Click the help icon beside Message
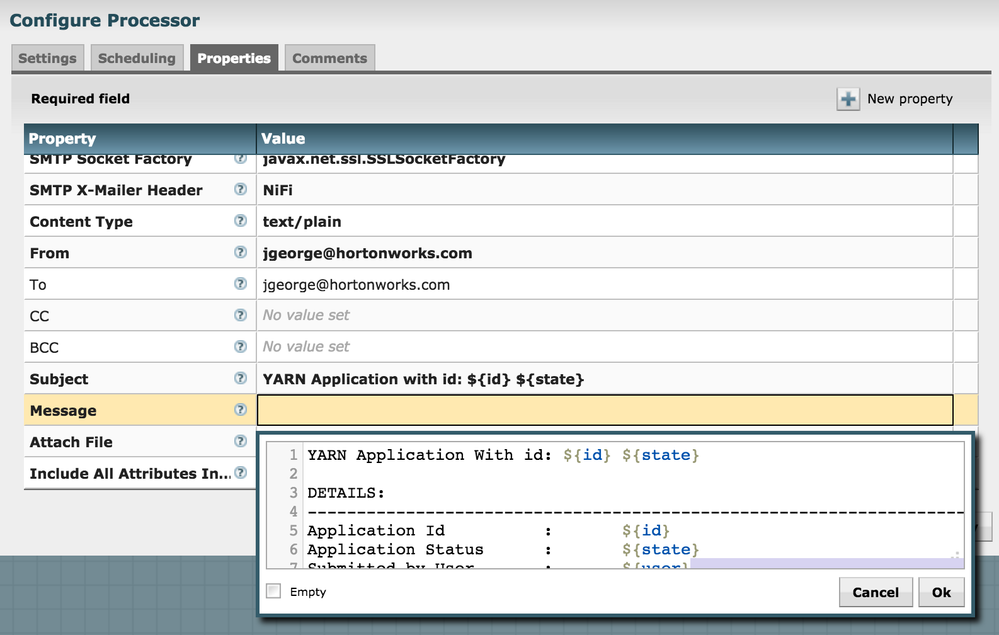Viewport: 999px width, 635px height. coord(240,410)
